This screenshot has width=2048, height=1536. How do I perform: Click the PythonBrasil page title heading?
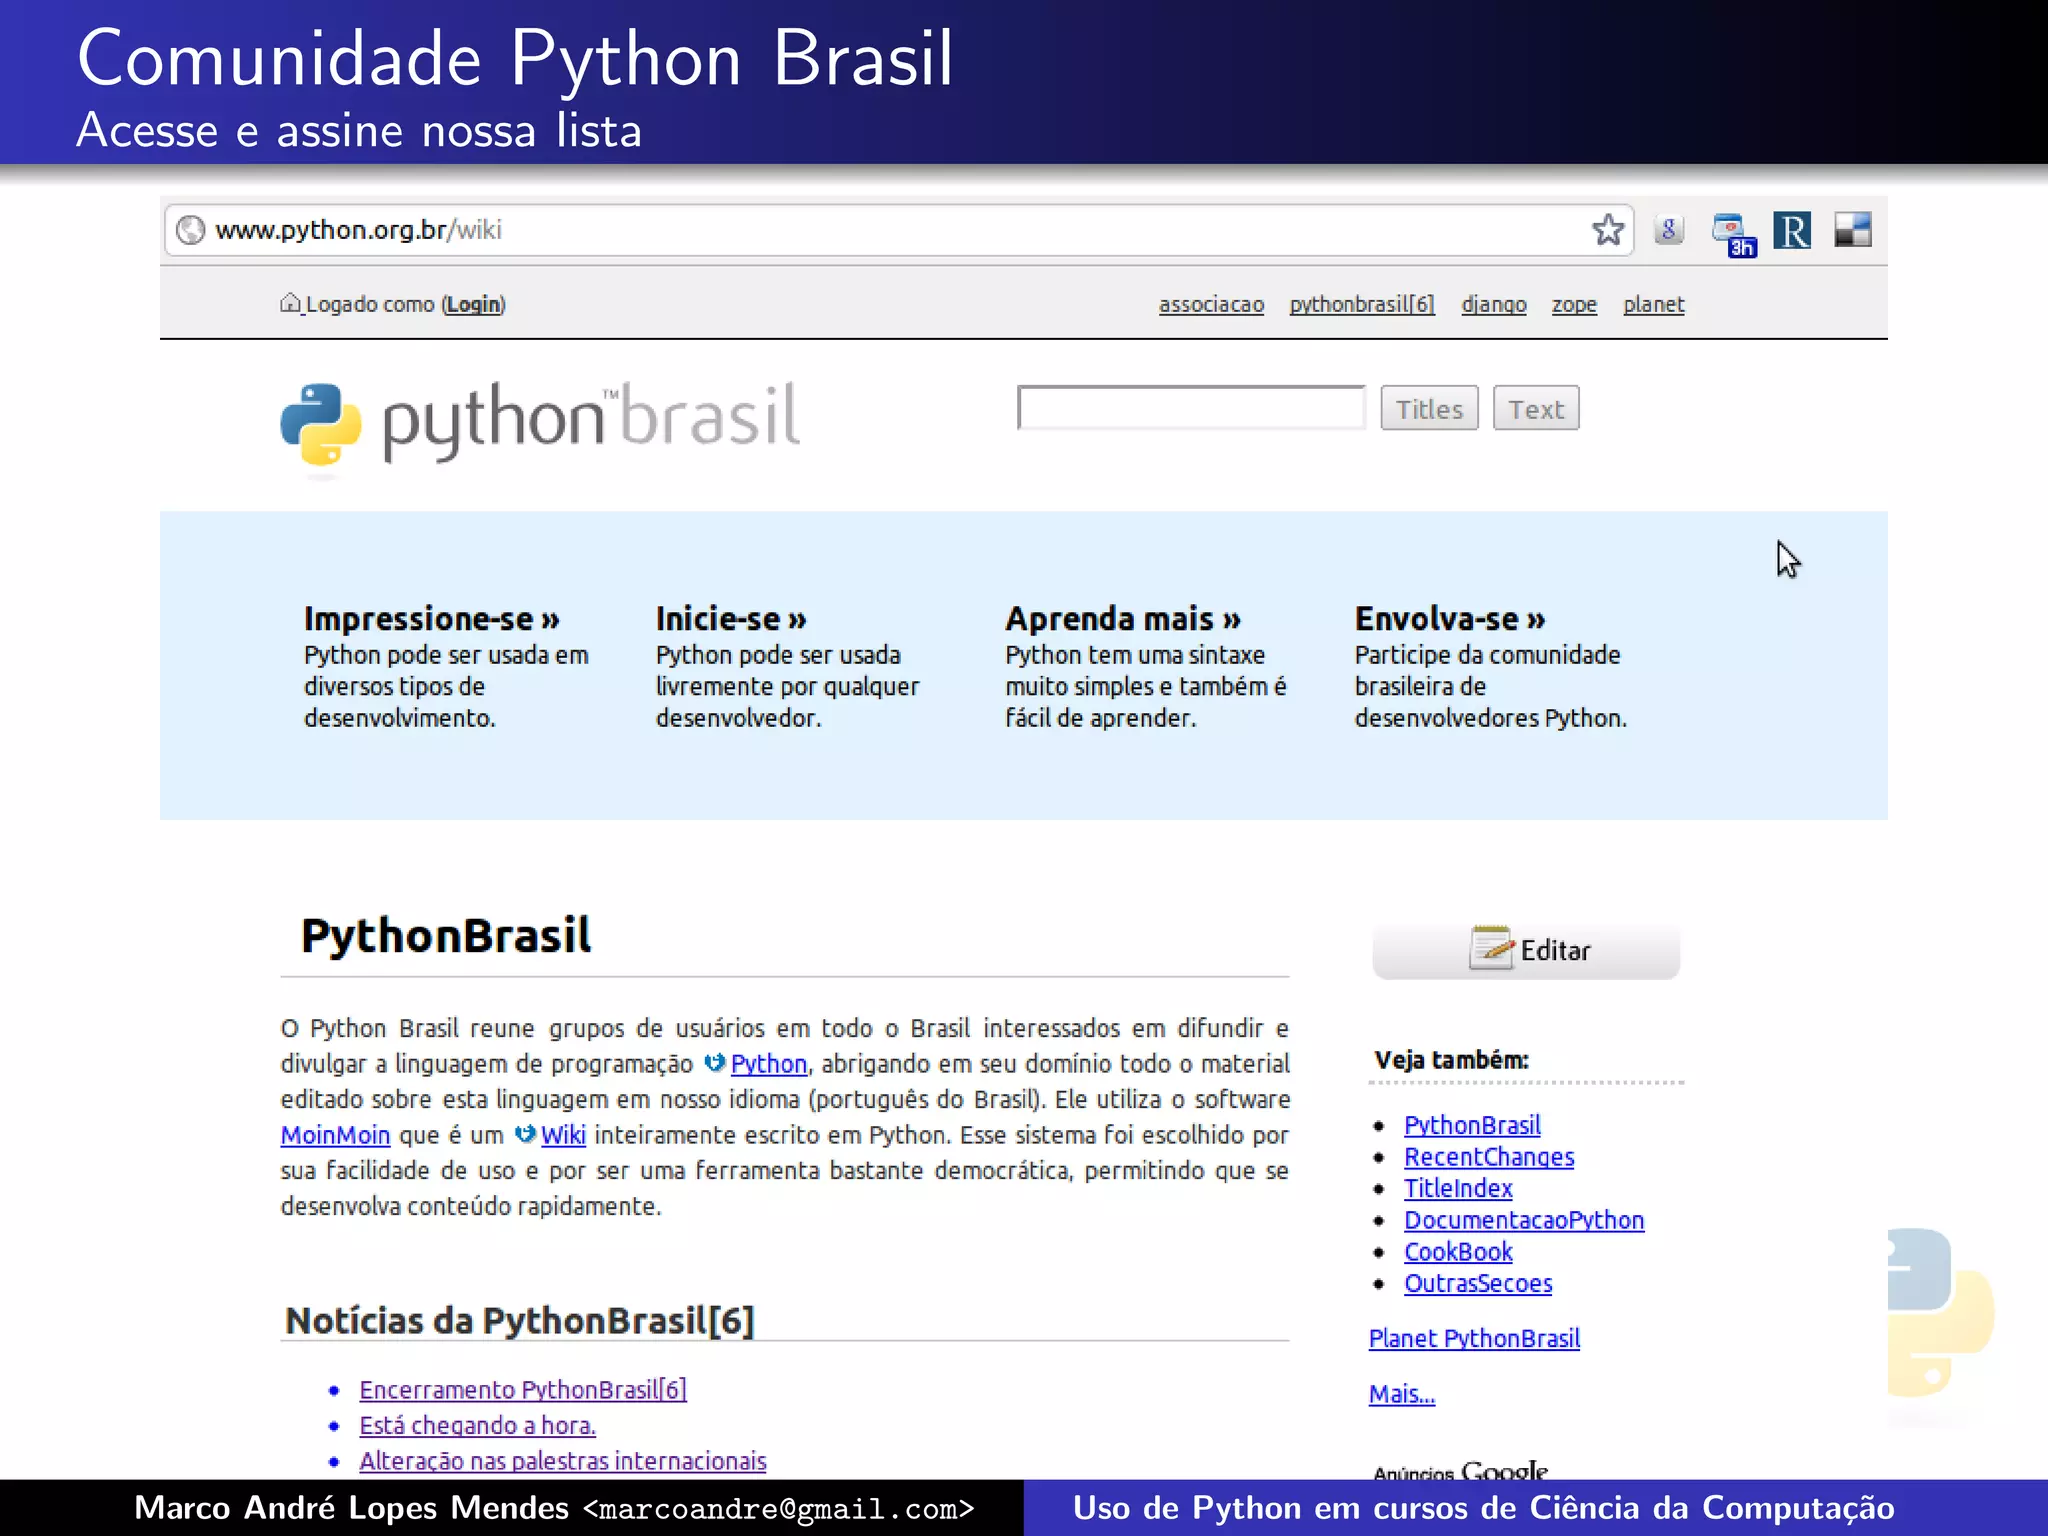click(446, 936)
